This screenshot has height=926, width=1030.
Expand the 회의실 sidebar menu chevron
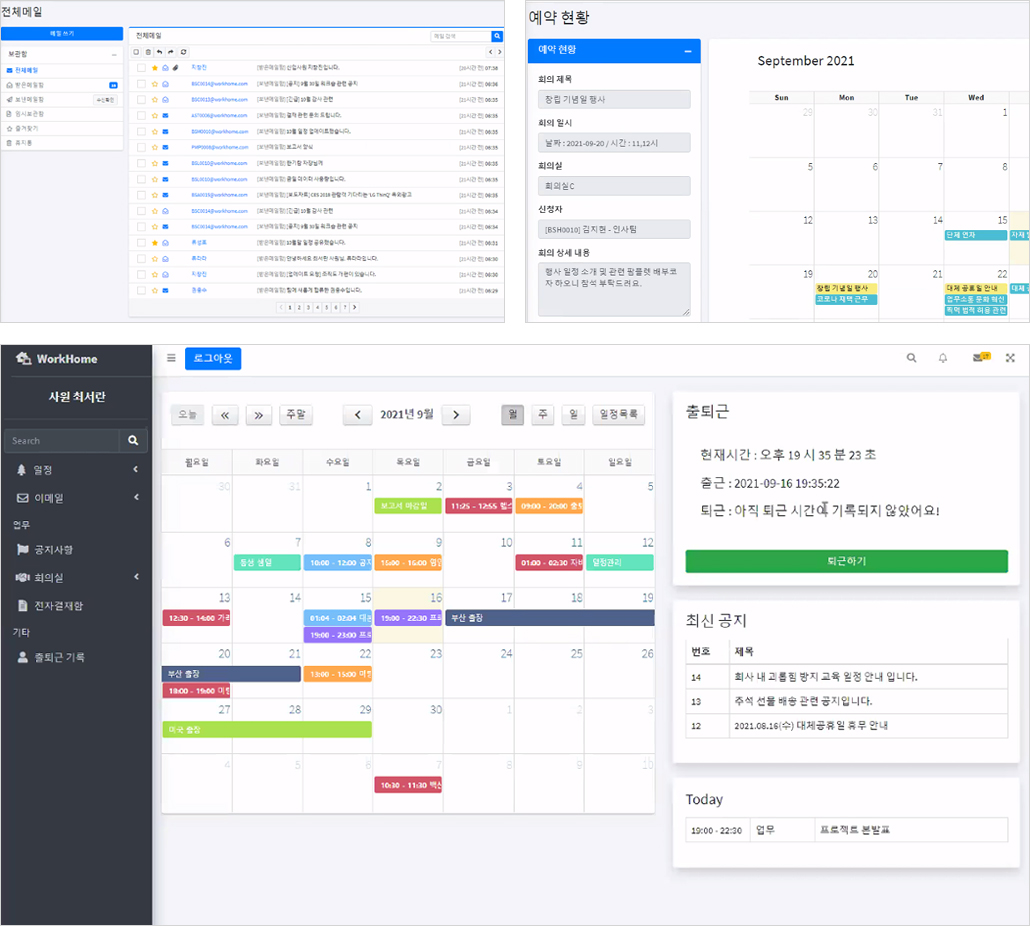click(136, 577)
